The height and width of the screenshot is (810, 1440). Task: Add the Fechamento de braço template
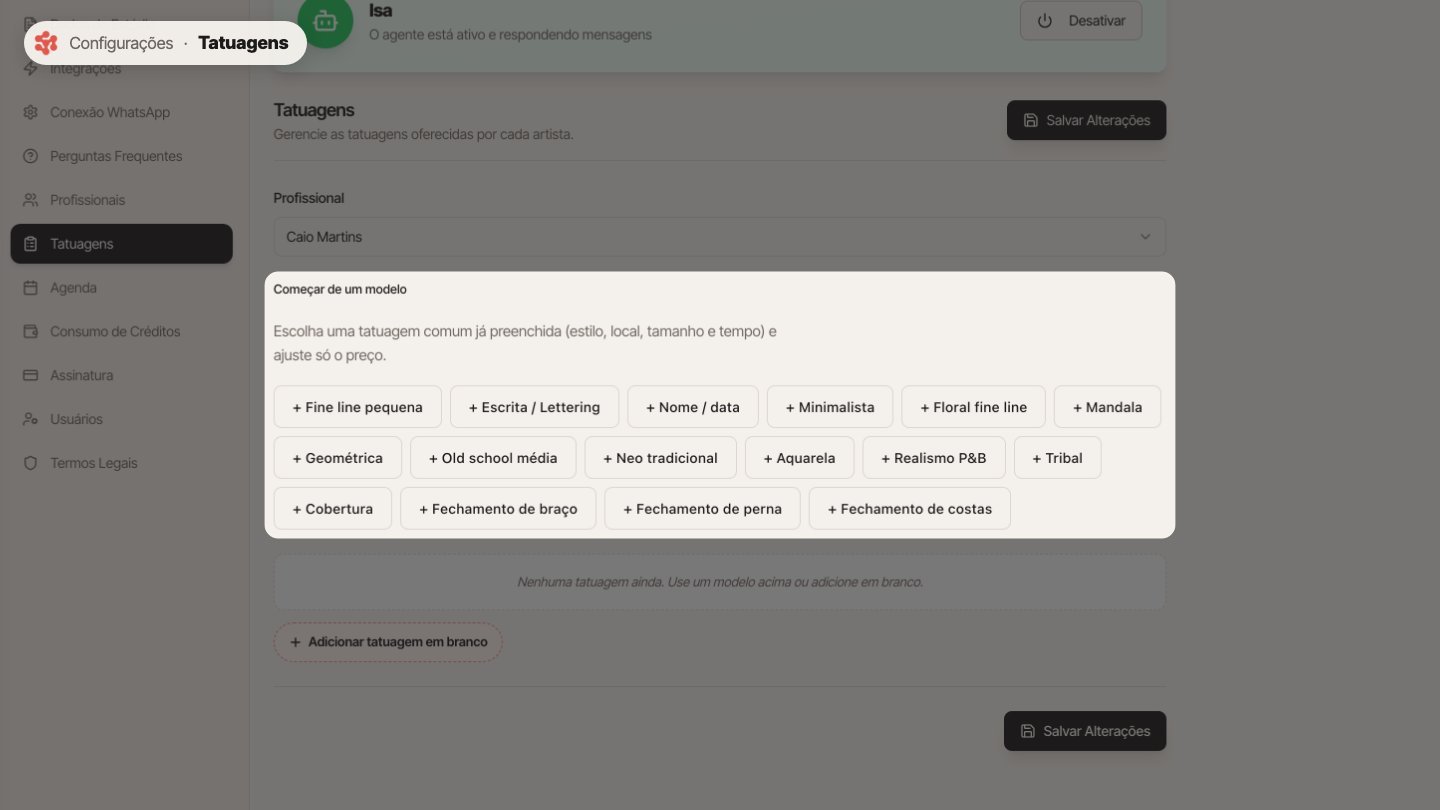[498, 509]
